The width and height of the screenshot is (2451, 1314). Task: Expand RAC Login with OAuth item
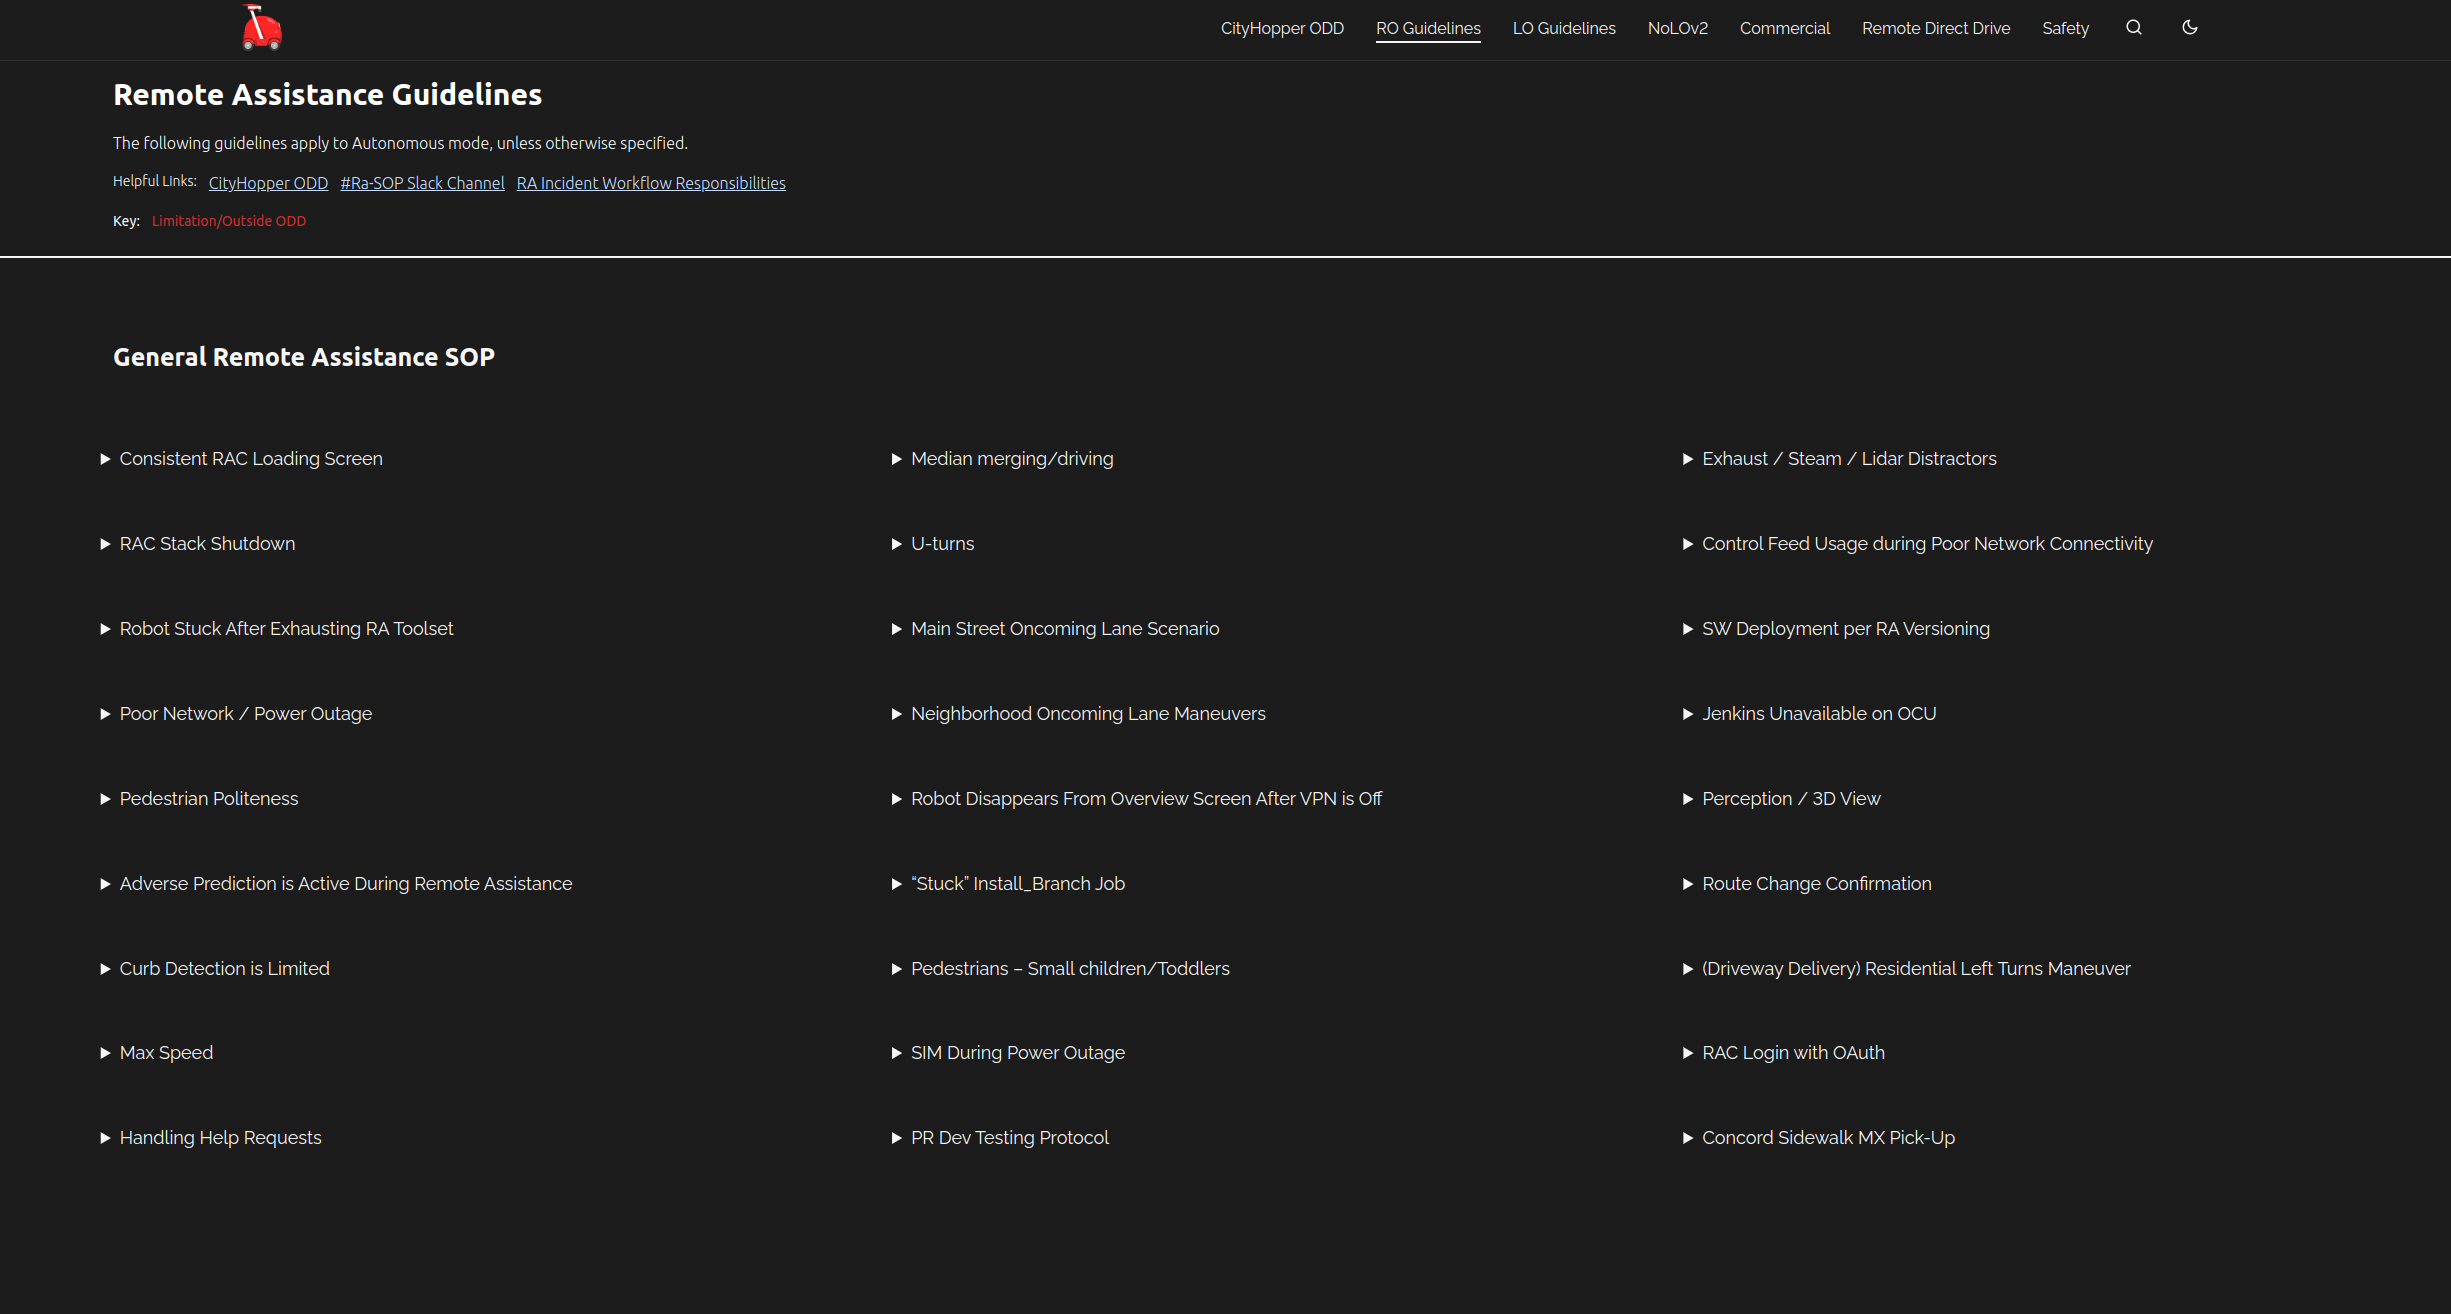click(1792, 1053)
